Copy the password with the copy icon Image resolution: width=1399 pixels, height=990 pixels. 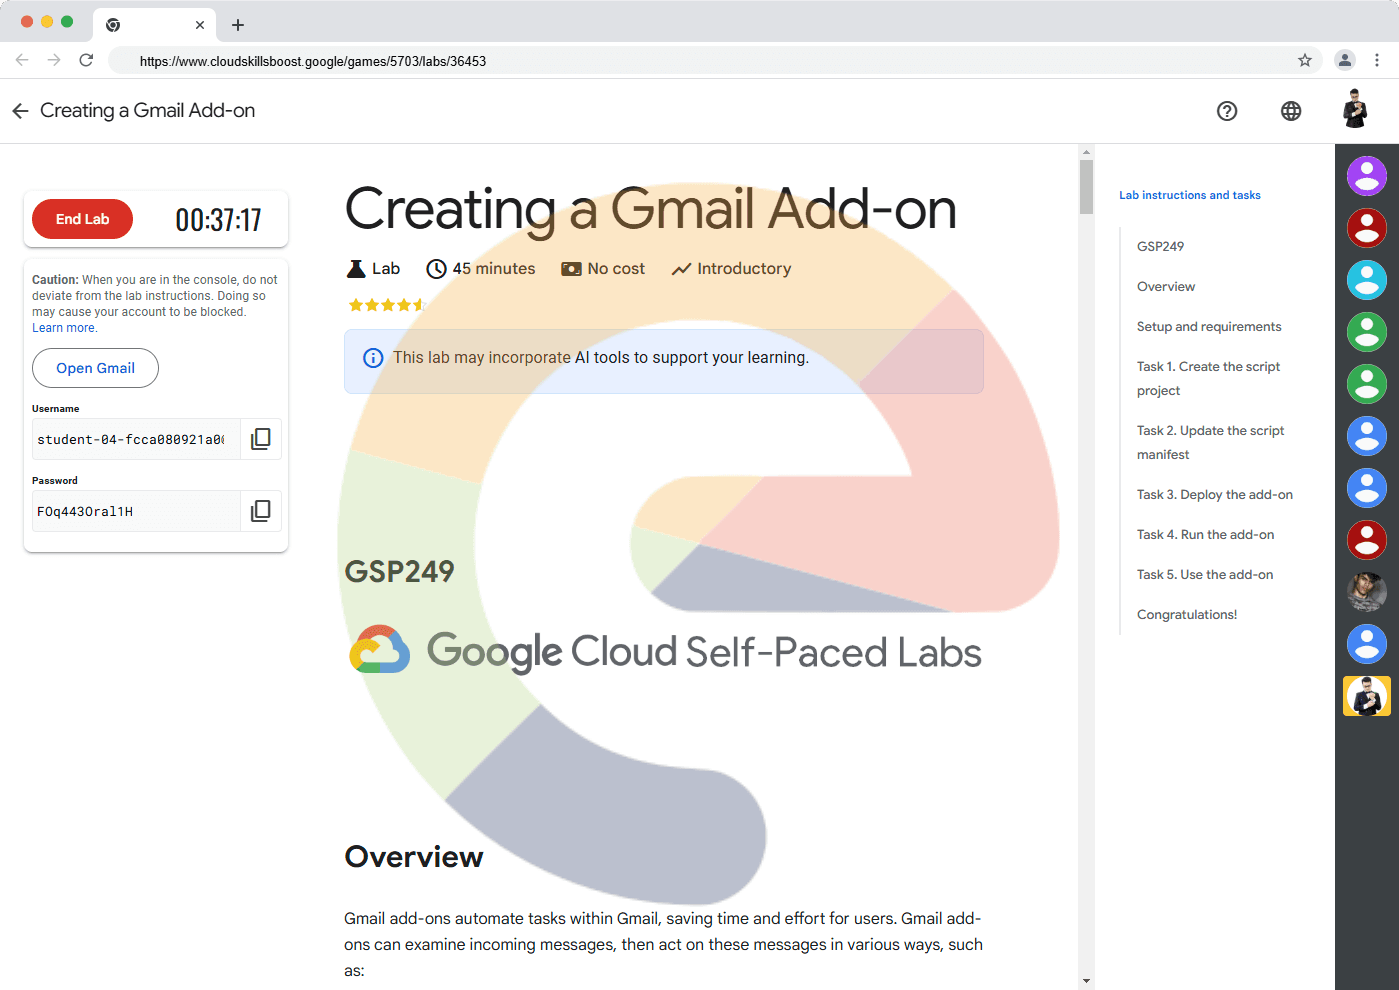coord(261,511)
